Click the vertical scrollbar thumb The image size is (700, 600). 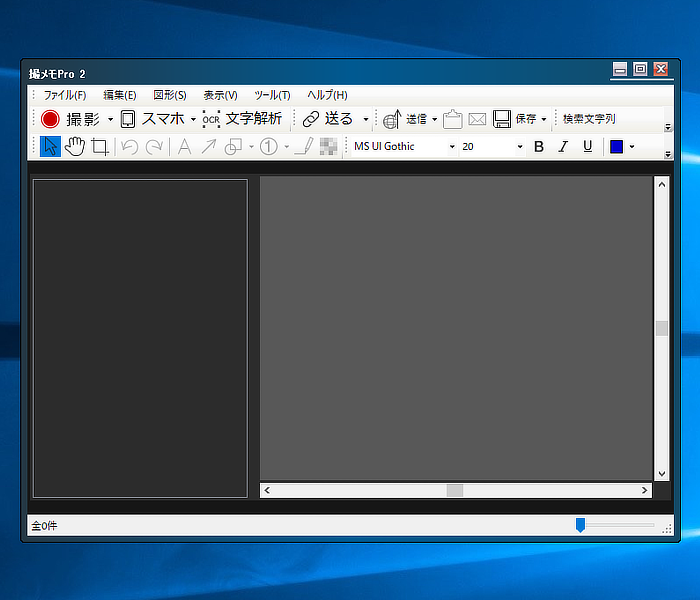(662, 328)
